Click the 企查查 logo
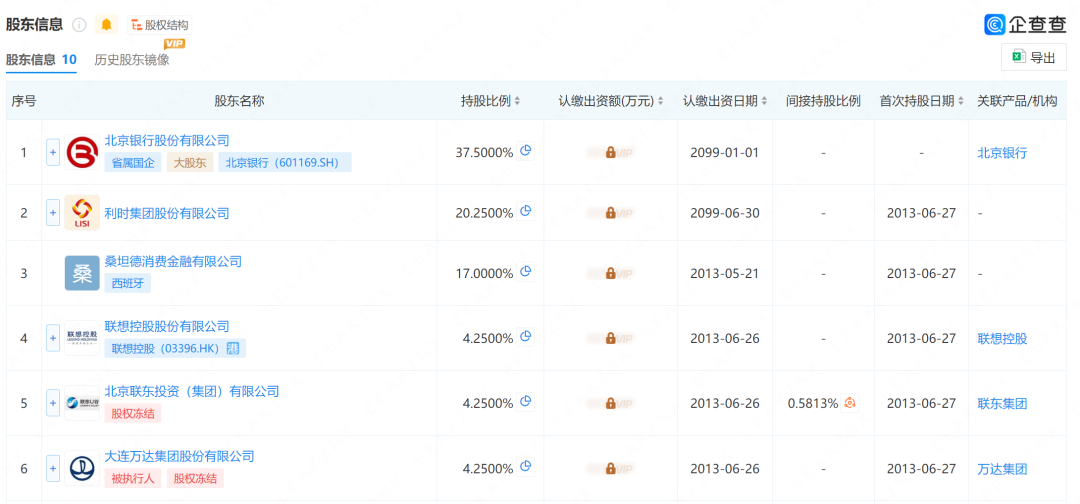The height and width of the screenshot is (504, 1080). click(x=1025, y=25)
